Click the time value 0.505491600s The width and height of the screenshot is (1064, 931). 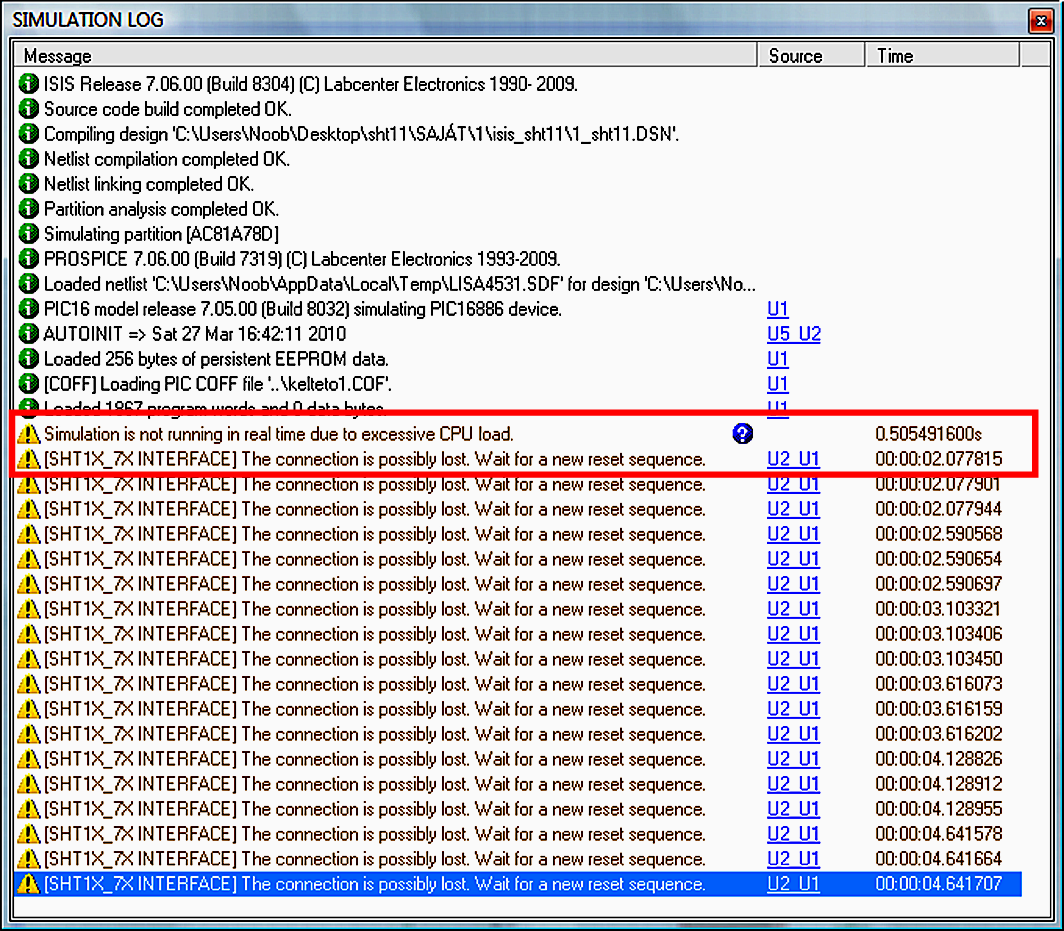coord(928,434)
